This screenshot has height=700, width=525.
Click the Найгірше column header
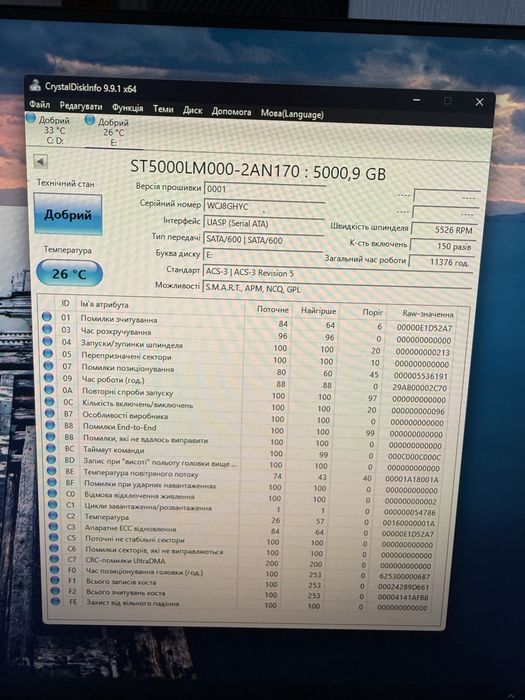point(318,310)
